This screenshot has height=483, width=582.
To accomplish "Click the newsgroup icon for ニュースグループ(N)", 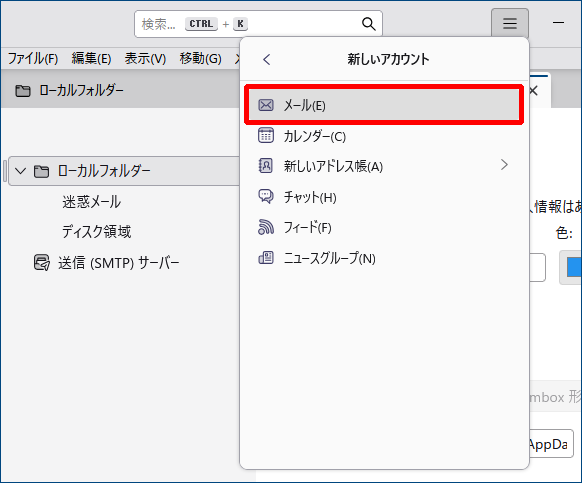I will pyautogui.click(x=266, y=258).
